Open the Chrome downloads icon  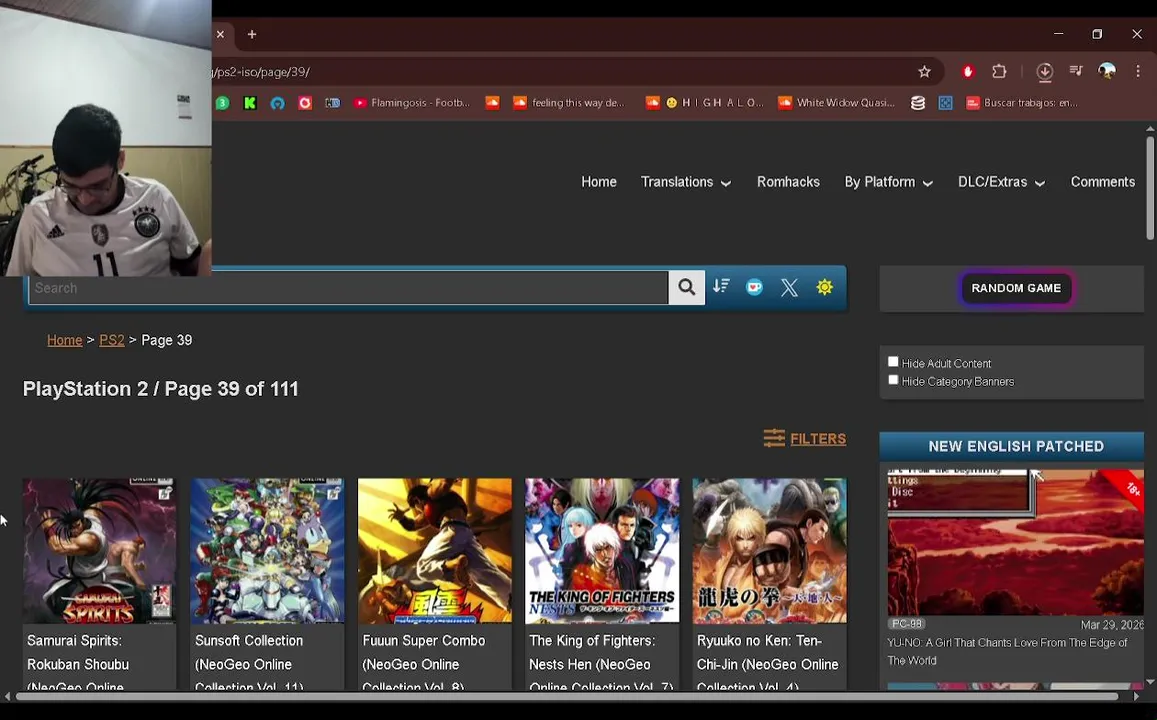[x=1044, y=72]
